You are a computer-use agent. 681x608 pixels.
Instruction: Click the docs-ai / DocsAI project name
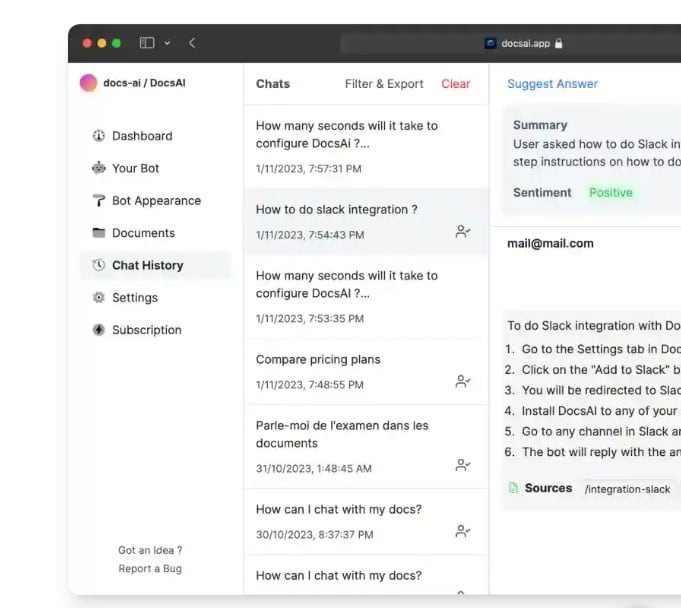tap(144, 83)
